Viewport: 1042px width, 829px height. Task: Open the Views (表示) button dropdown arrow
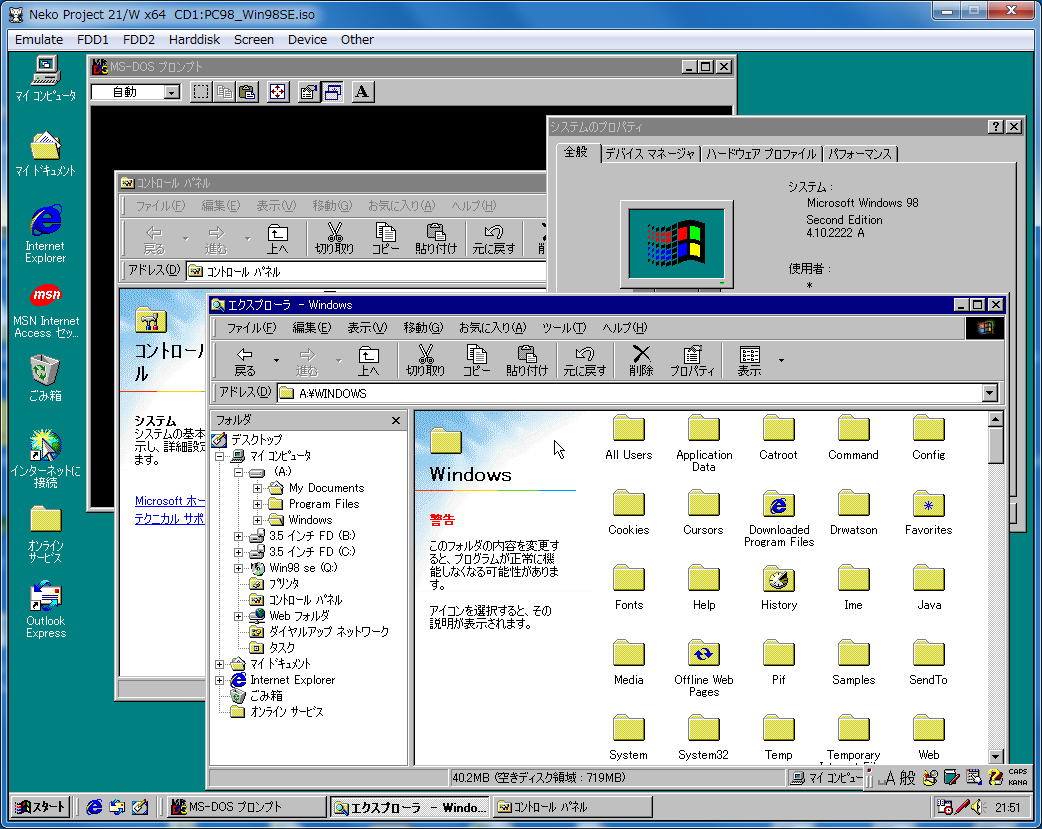click(x=781, y=360)
